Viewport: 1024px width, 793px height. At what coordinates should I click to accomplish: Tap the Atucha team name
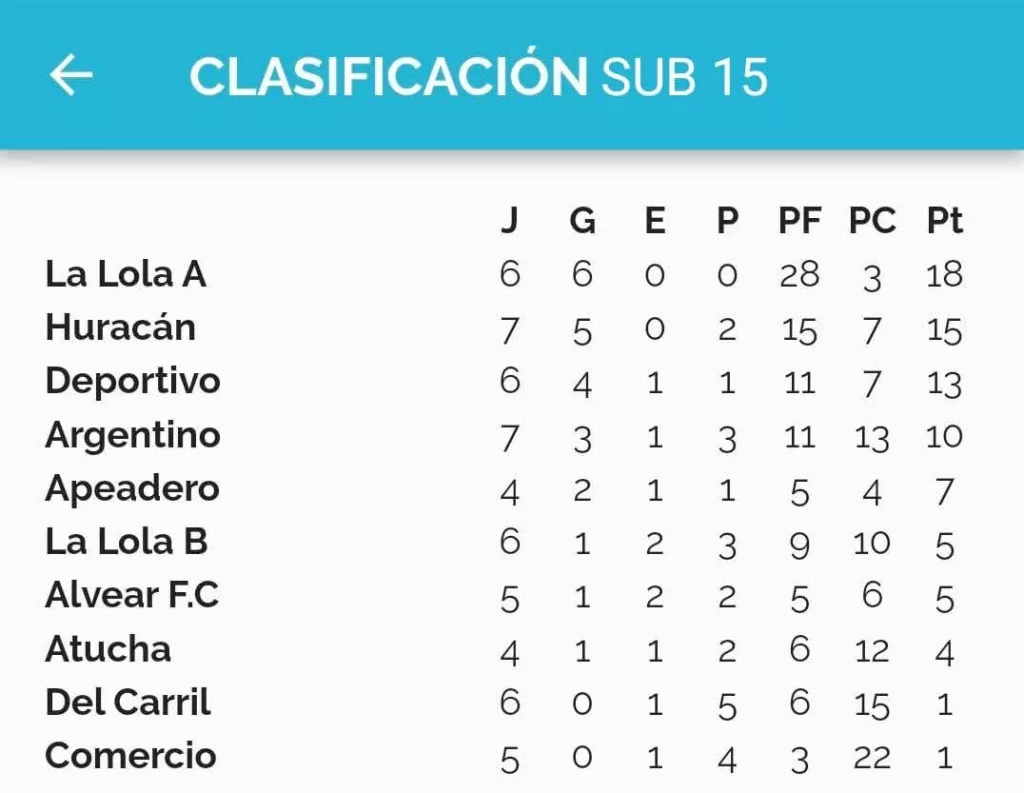click(108, 649)
